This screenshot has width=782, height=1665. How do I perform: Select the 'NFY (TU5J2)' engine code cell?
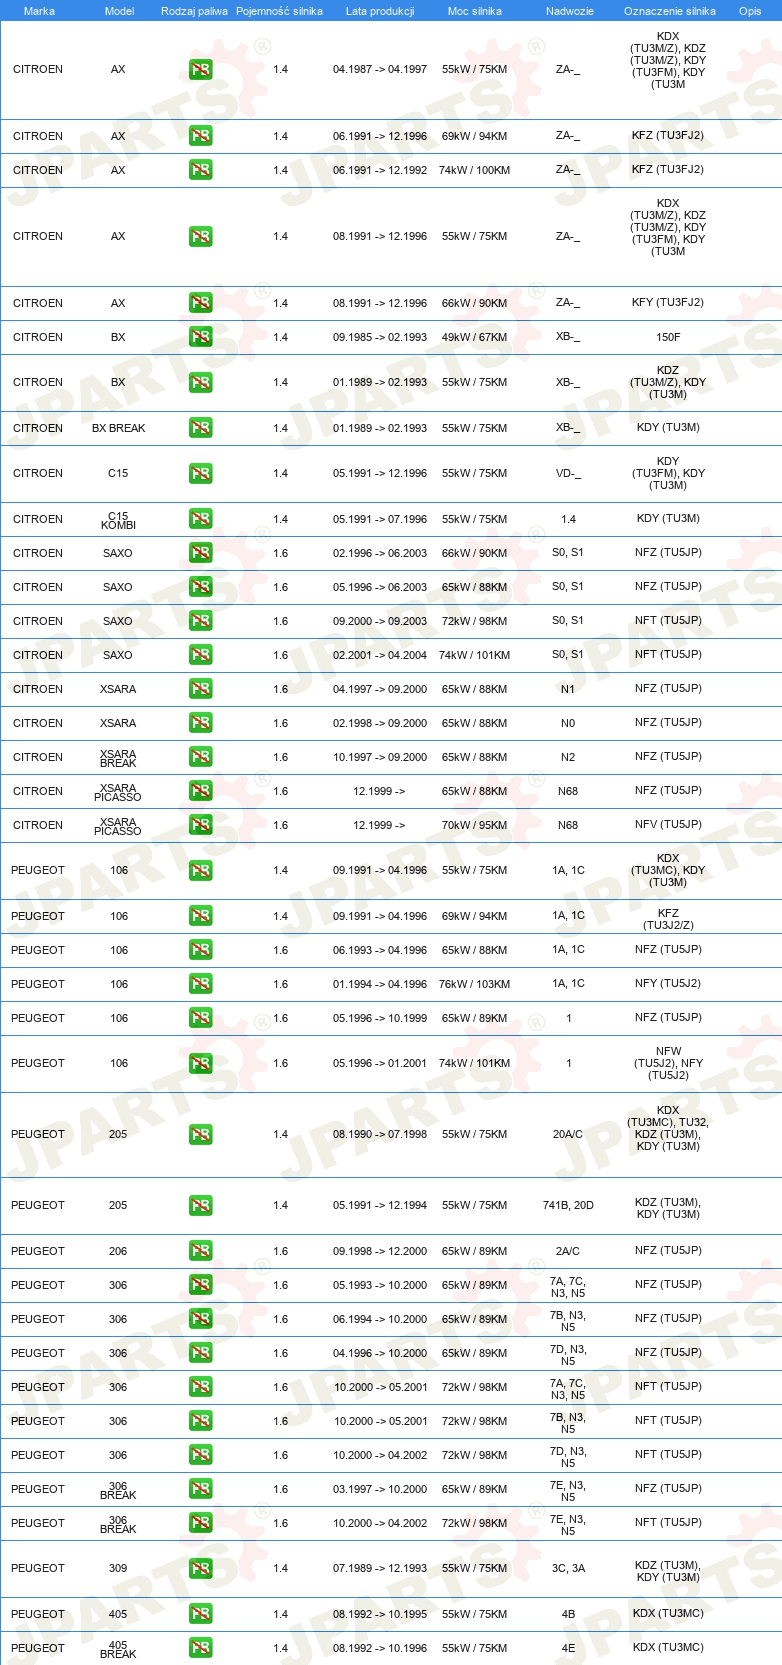(668, 984)
